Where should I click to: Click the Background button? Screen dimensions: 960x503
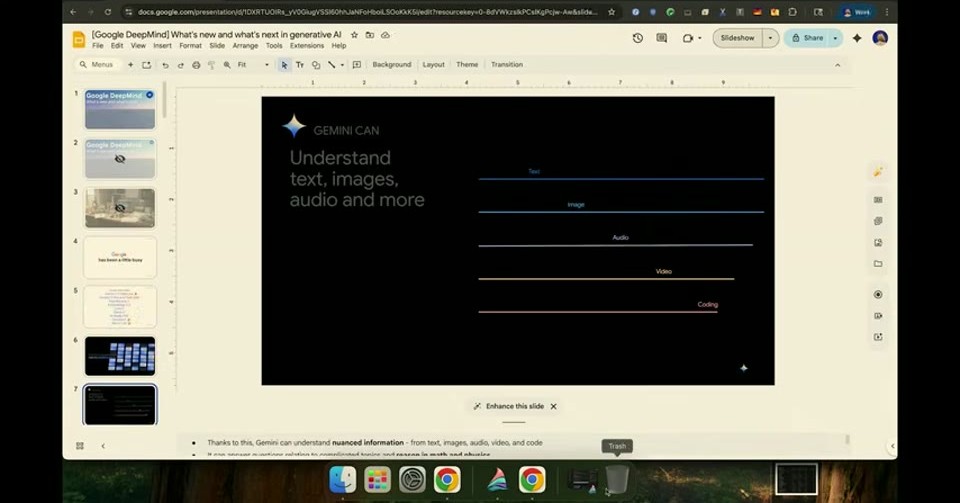[392, 65]
